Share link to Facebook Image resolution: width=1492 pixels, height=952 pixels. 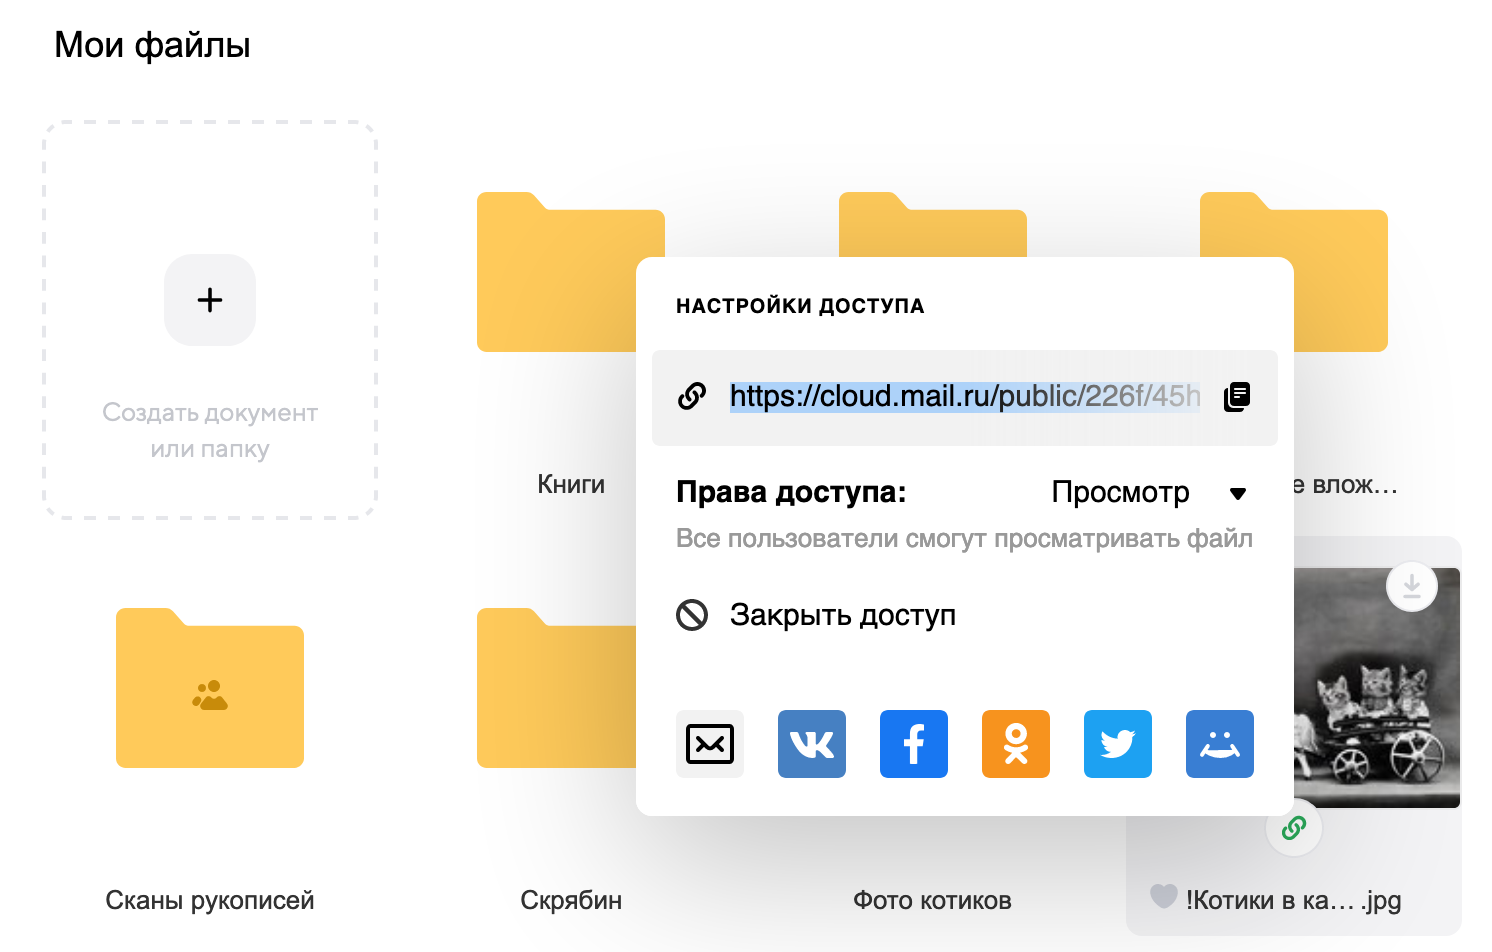pyautogui.click(x=914, y=744)
